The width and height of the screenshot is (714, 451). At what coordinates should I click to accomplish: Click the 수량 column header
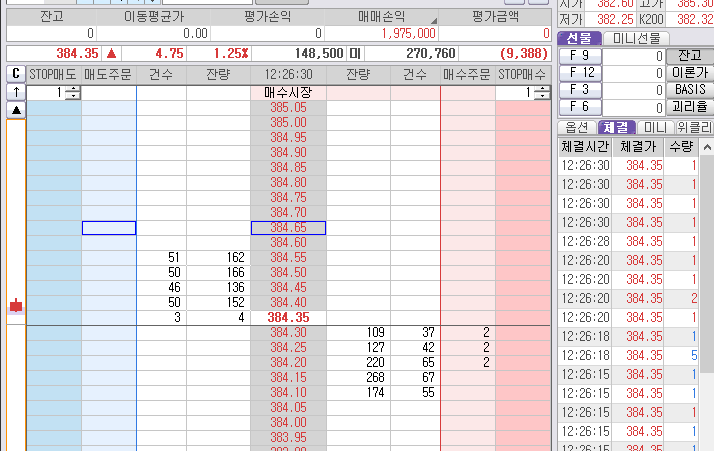(x=681, y=147)
